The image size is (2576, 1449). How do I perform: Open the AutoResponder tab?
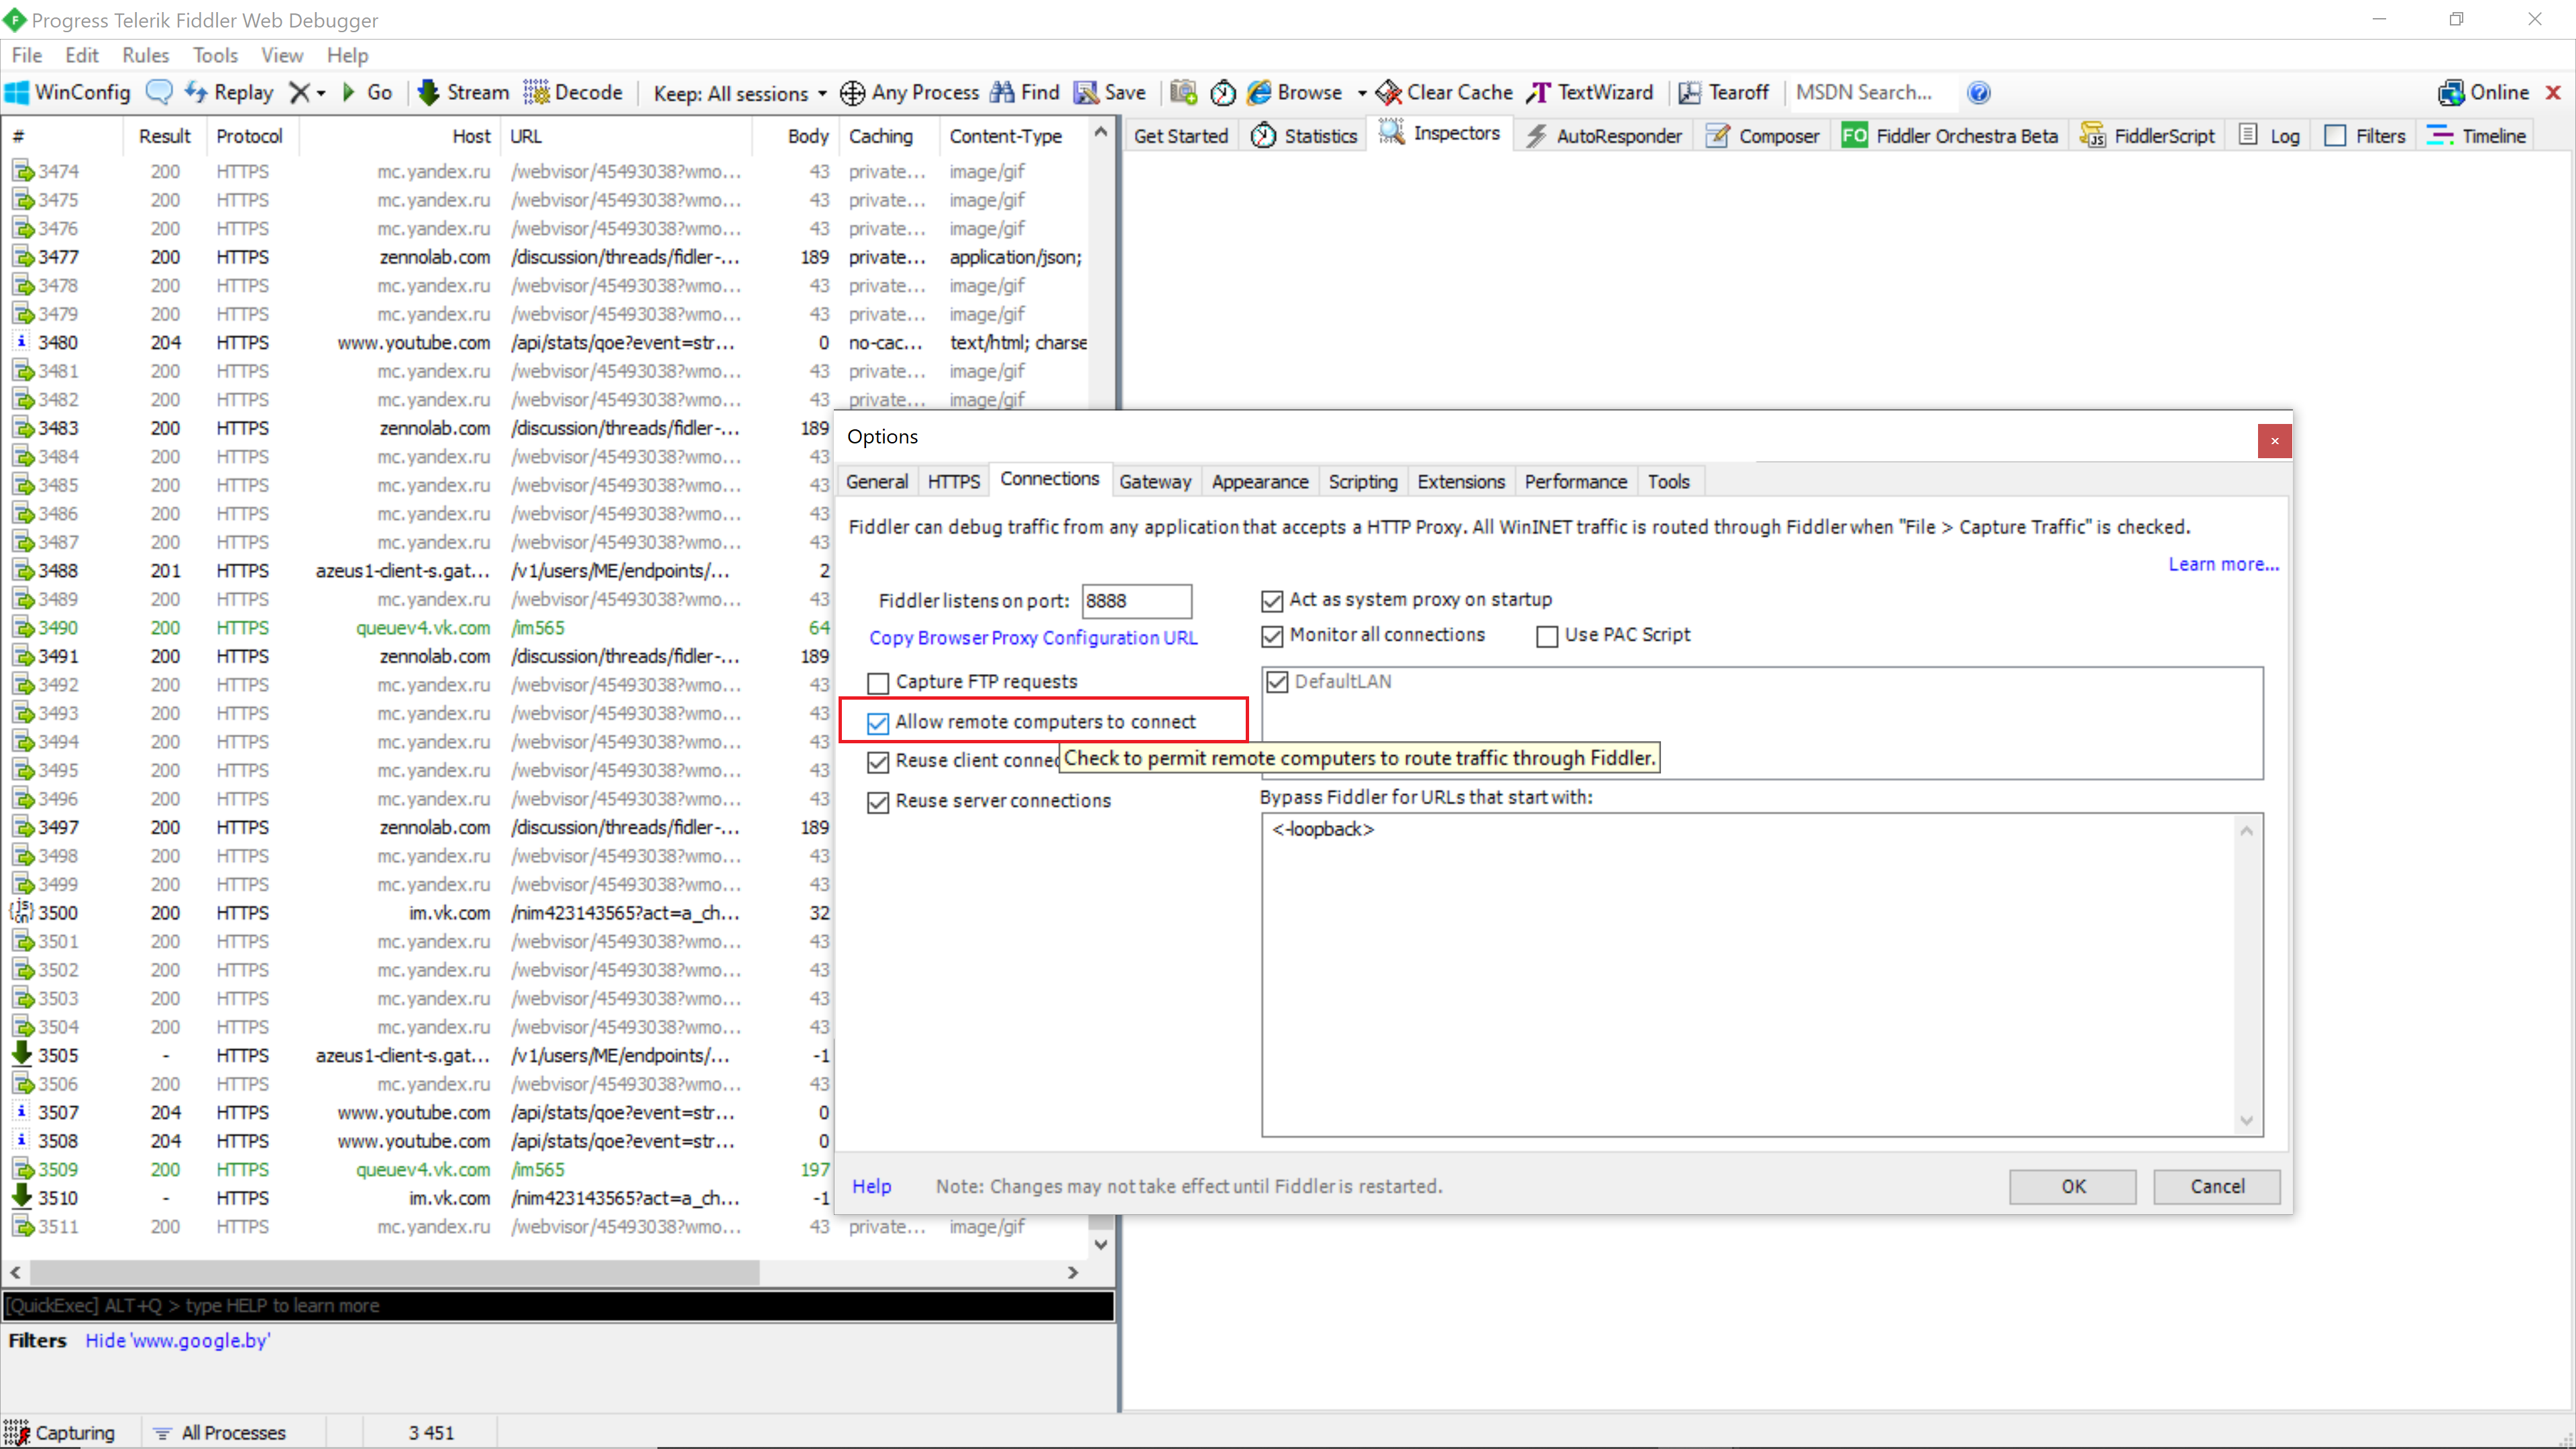pyautogui.click(x=1605, y=136)
